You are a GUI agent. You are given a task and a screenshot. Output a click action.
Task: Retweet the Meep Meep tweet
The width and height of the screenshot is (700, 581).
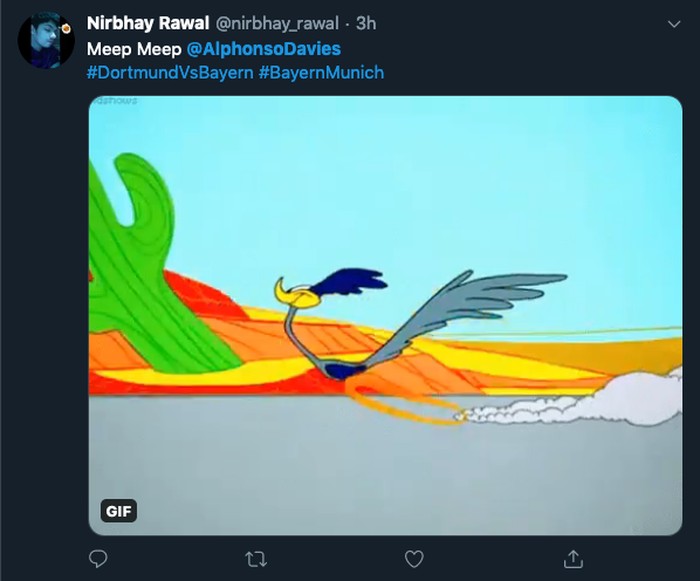click(x=256, y=558)
